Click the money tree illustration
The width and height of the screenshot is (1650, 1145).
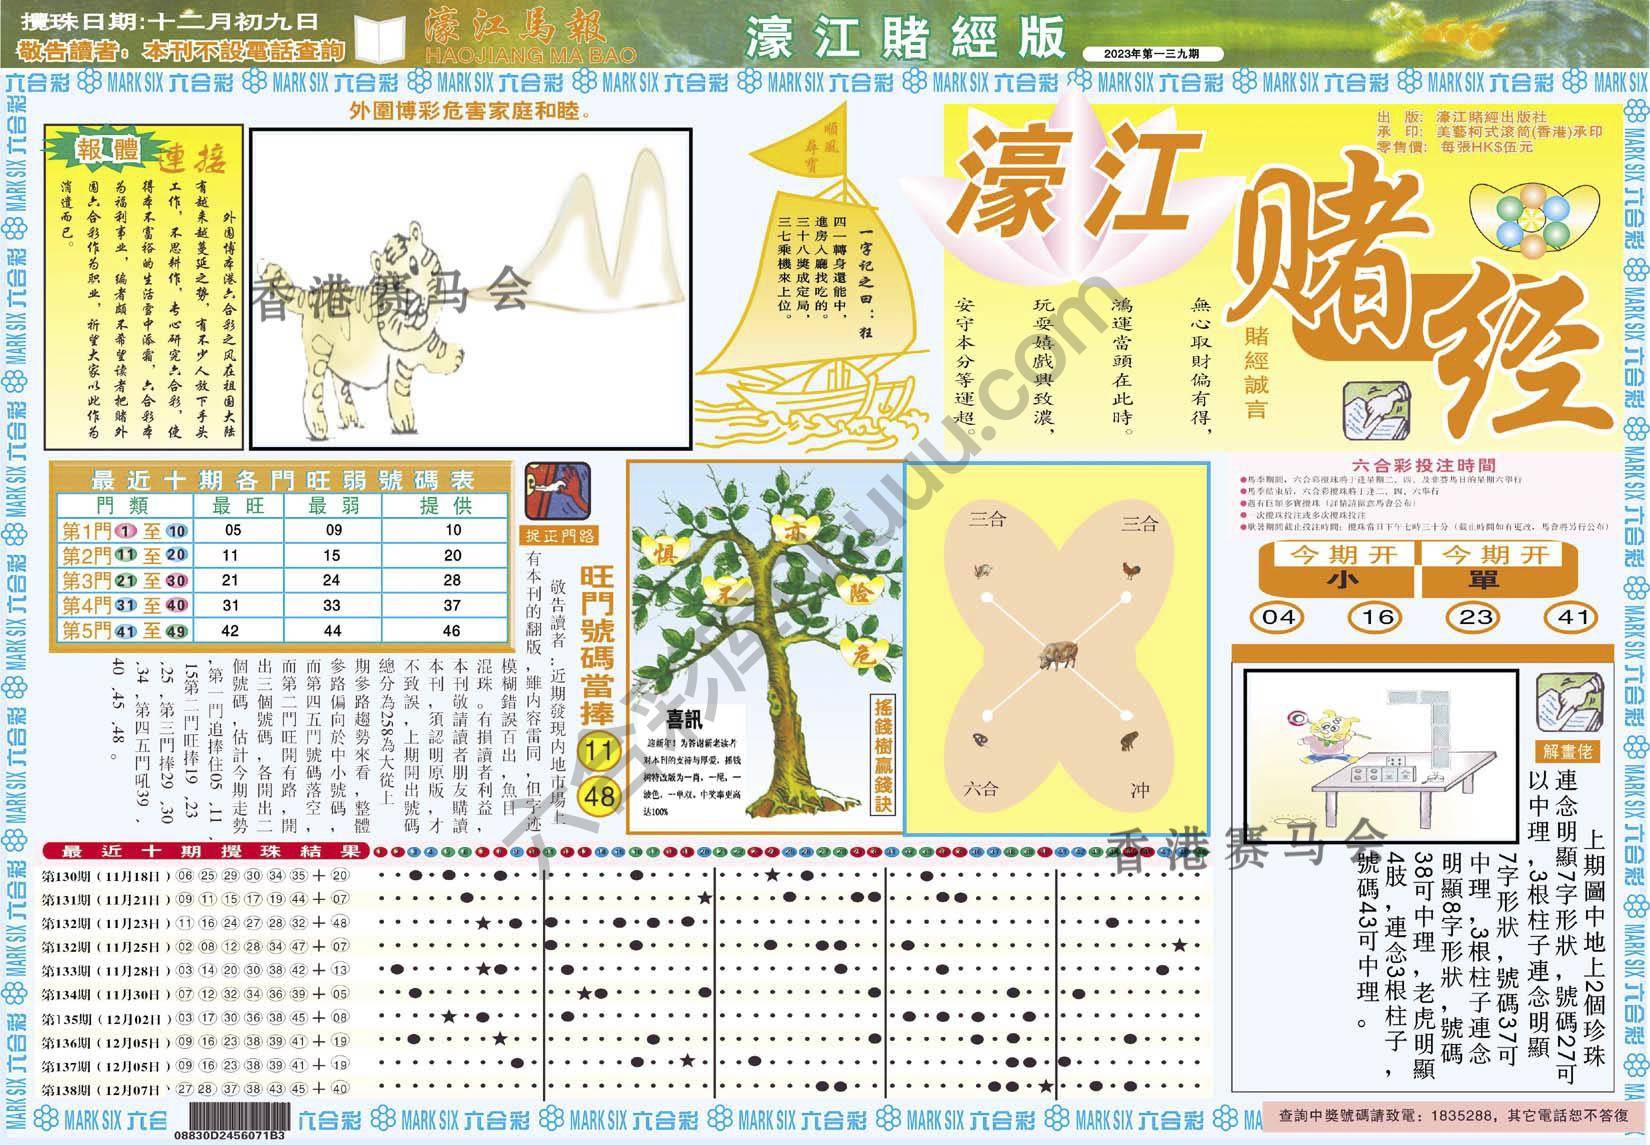pos(767,645)
